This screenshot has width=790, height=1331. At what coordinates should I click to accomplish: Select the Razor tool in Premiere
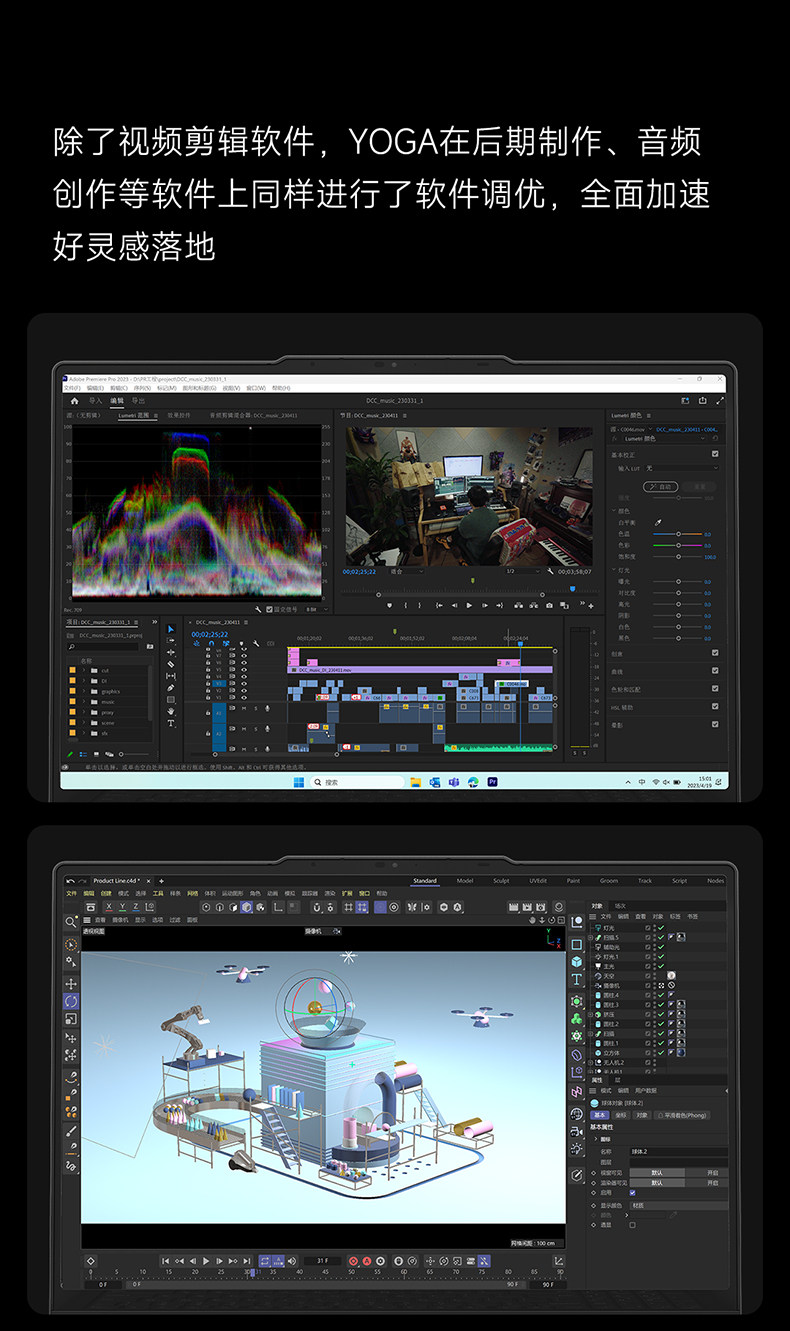[171, 663]
